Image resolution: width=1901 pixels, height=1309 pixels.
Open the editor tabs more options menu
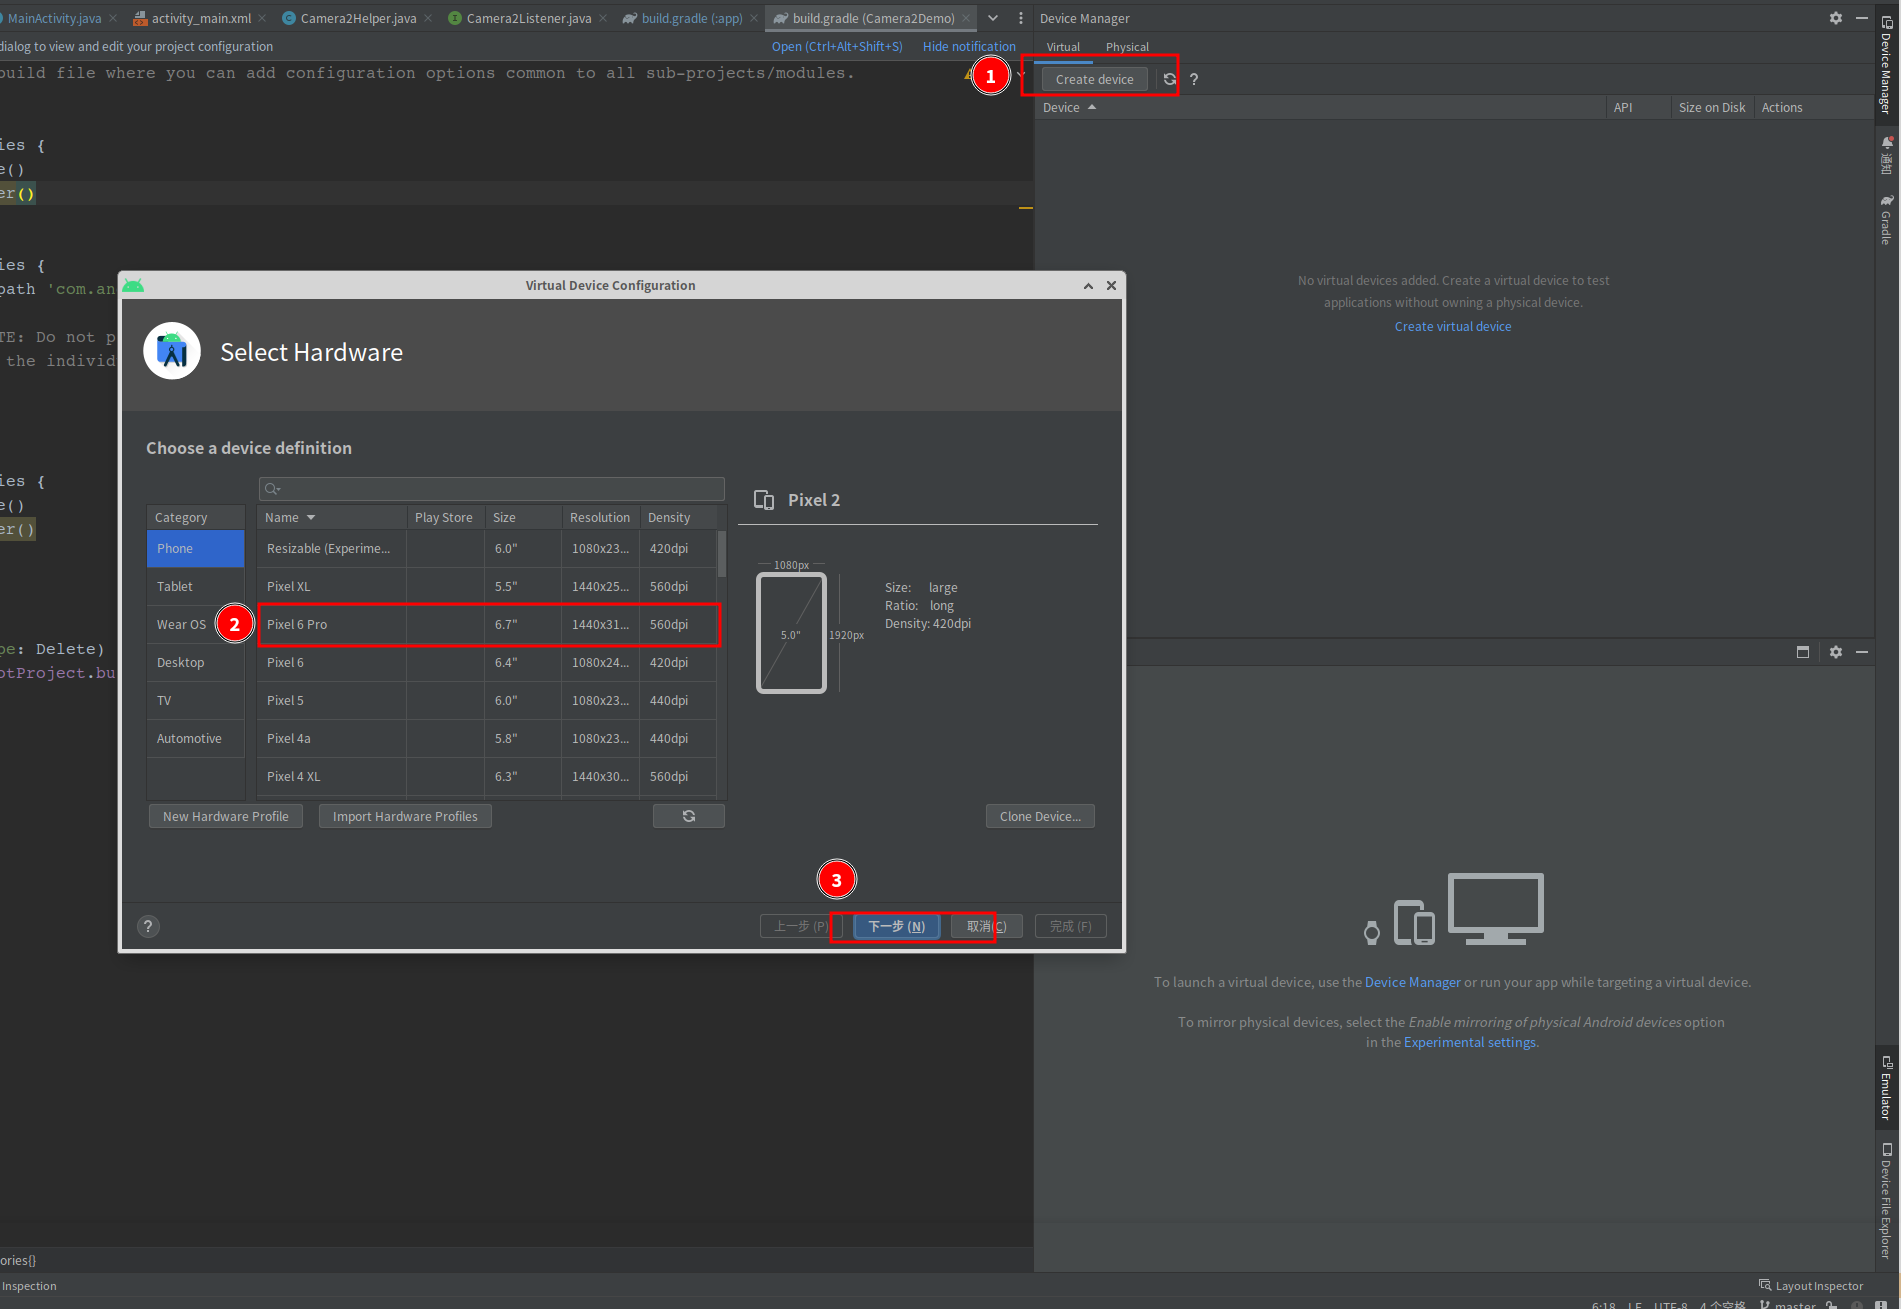click(x=1020, y=18)
